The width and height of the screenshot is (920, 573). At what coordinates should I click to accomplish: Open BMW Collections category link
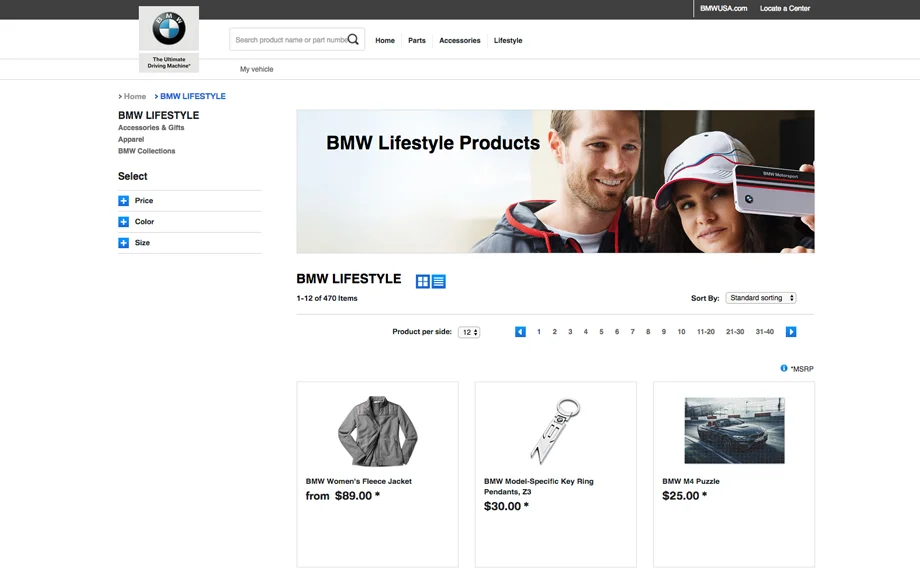[x=147, y=151]
